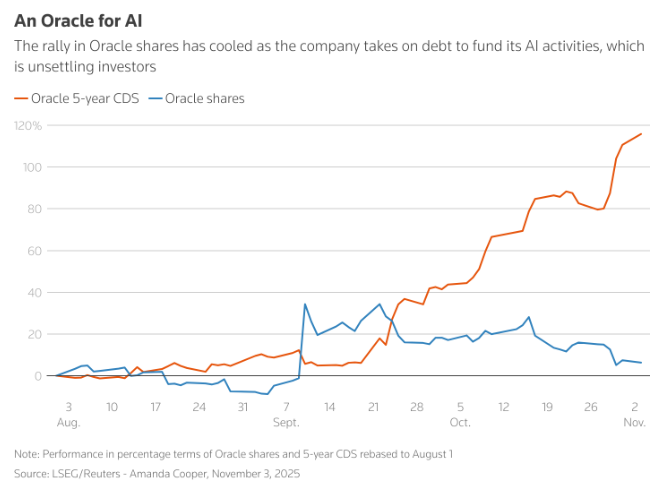Click the 120% y-axis label
659x481 pixels.
28,126
